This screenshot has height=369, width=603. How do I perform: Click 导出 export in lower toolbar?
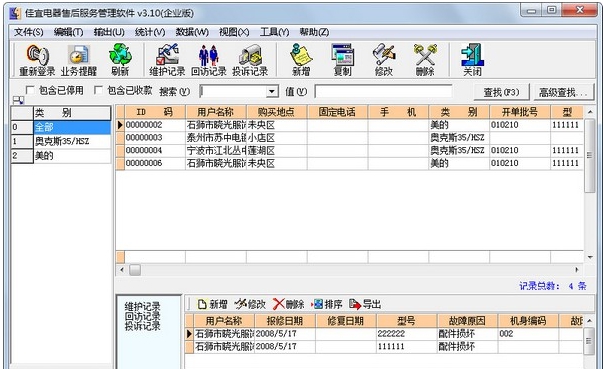click(x=365, y=304)
